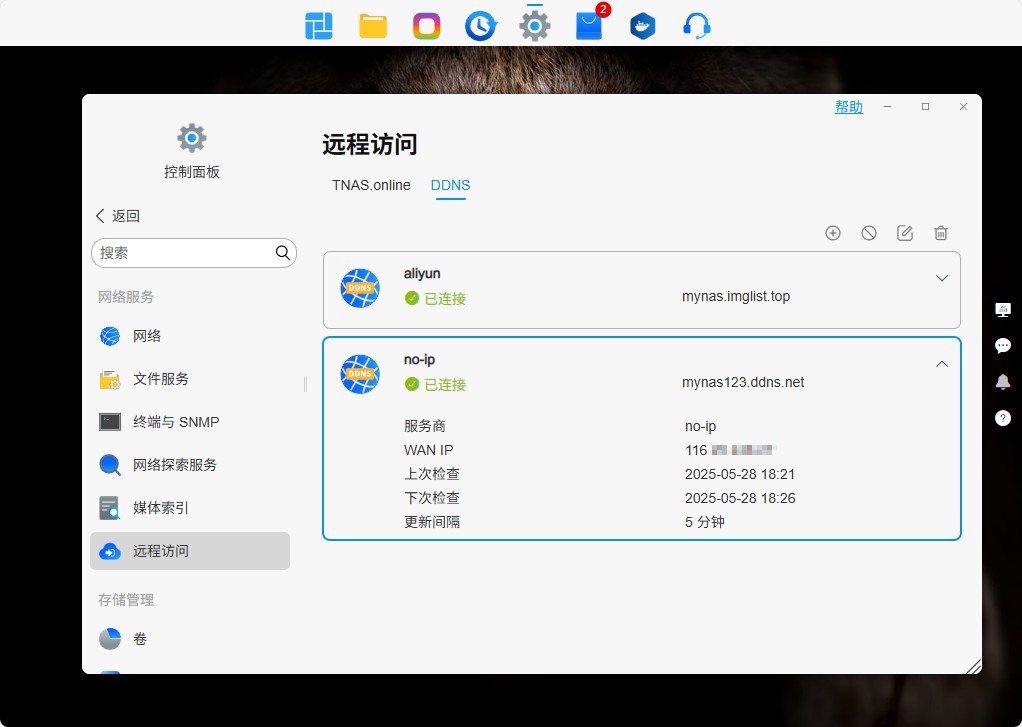The height and width of the screenshot is (727, 1022).
Task: Click the 帮助 help link
Action: (x=849, y=107)
